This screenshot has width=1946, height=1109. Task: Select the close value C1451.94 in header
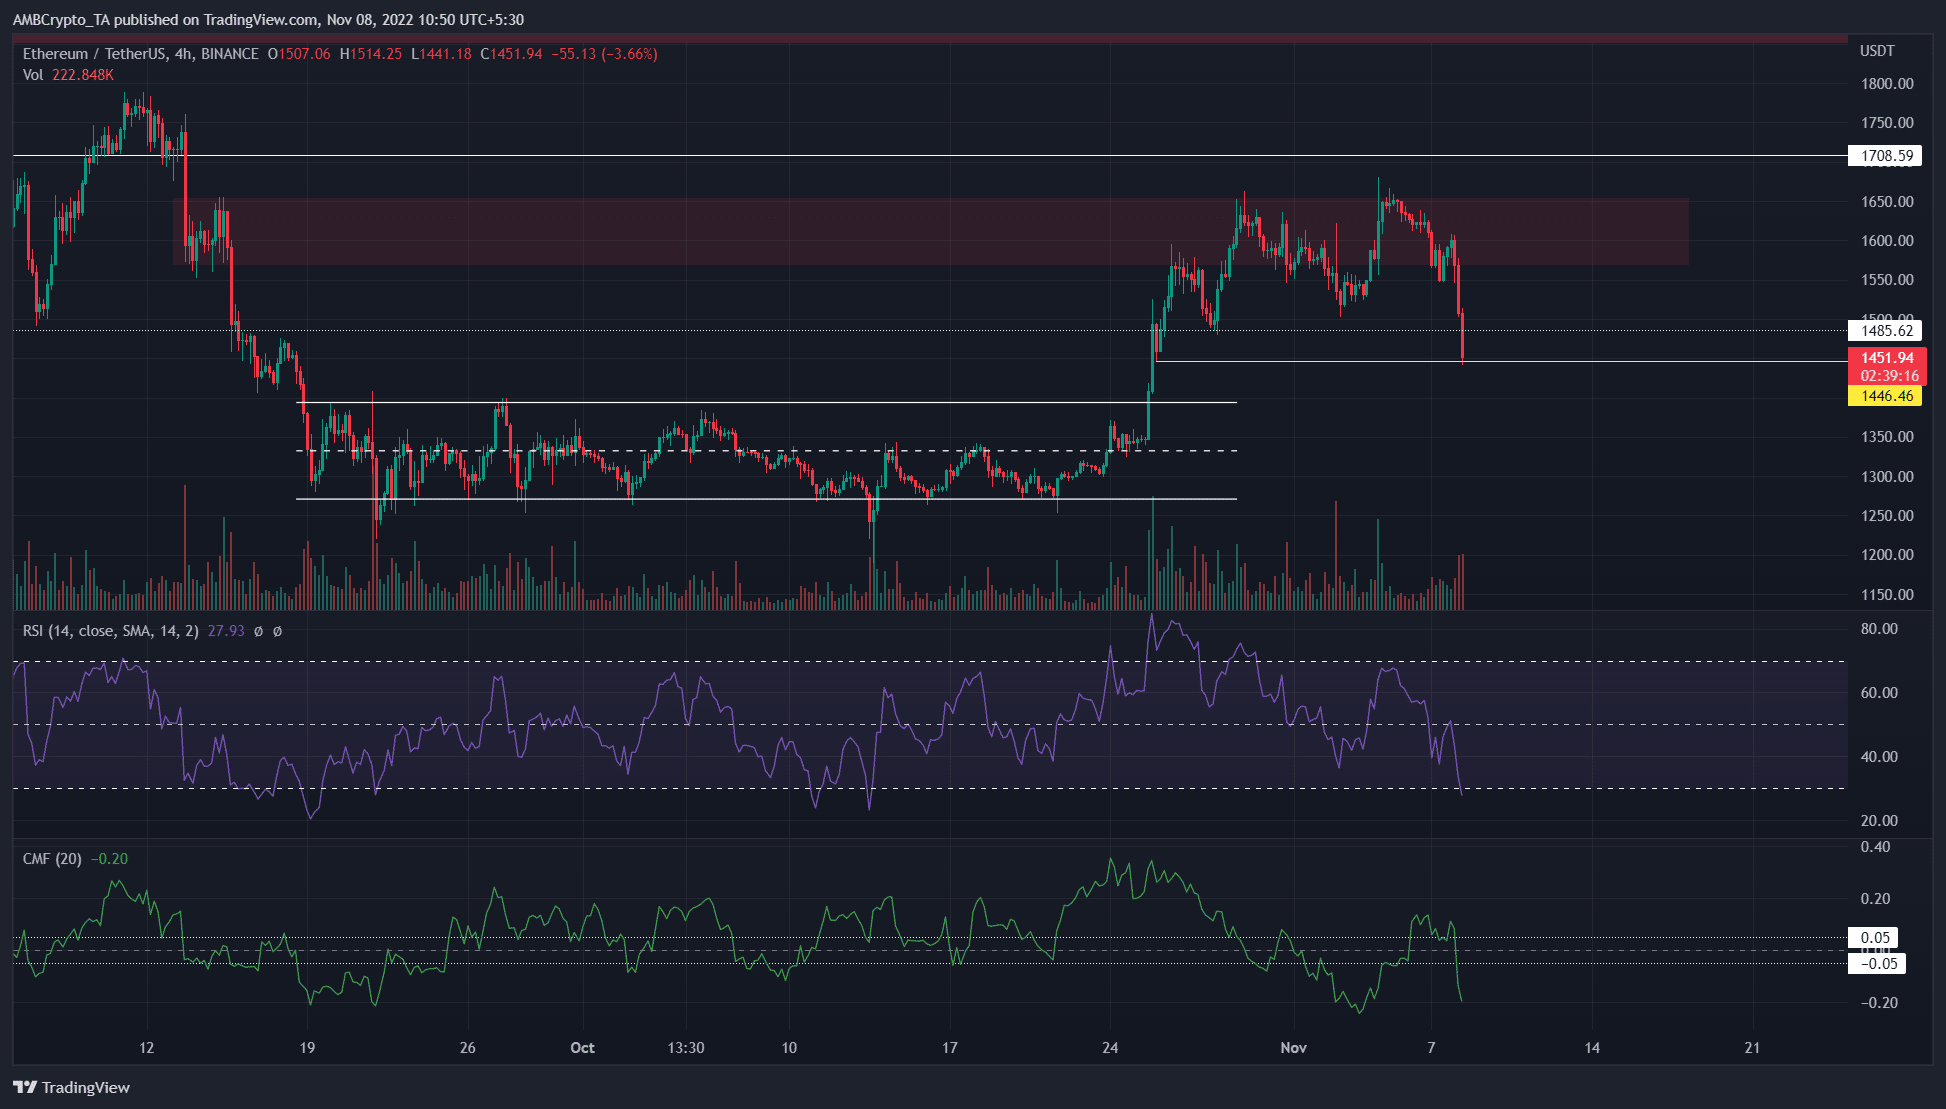click(x=511, y=54)
